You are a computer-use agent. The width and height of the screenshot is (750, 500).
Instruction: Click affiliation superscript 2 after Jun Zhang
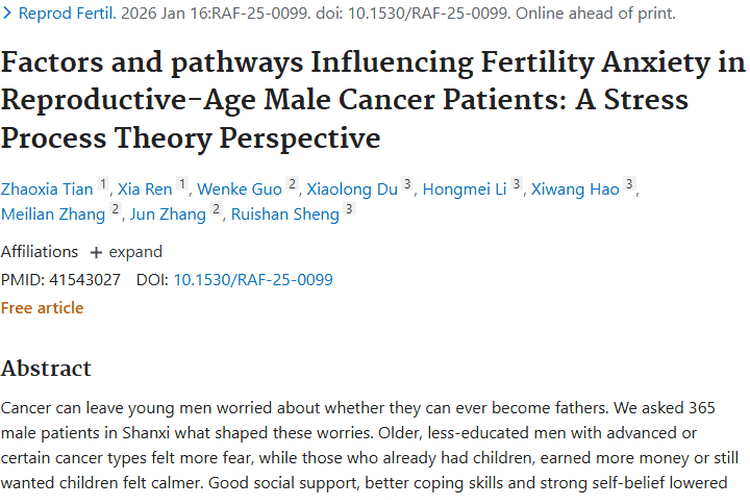[x=215, y=211]
